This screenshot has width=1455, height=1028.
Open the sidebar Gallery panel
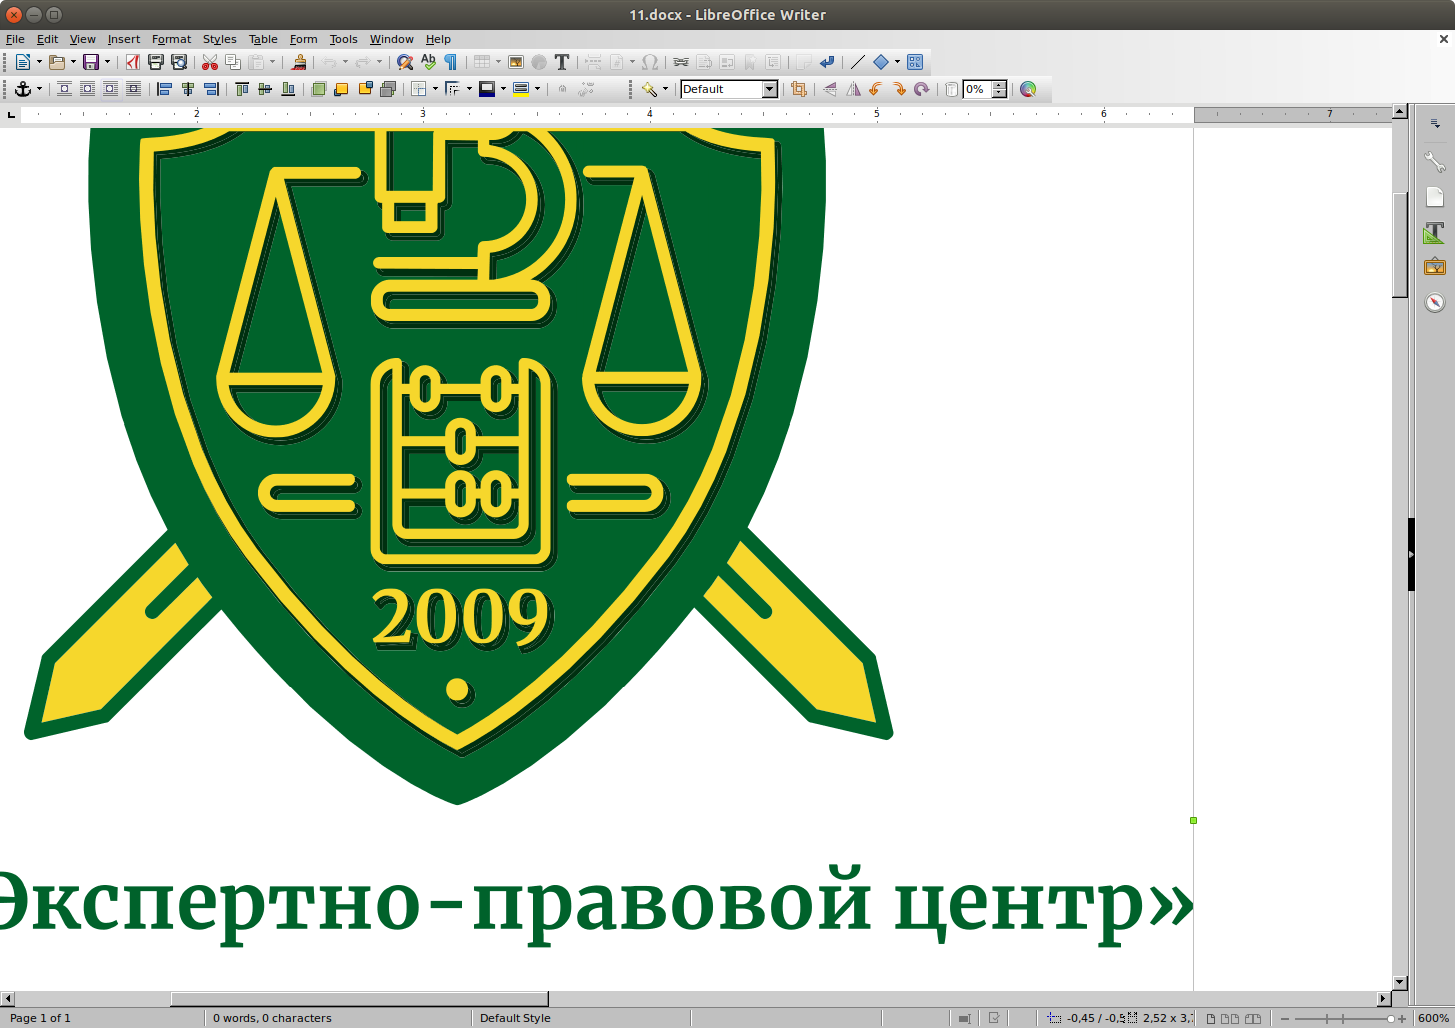[x=1435, y=267]
